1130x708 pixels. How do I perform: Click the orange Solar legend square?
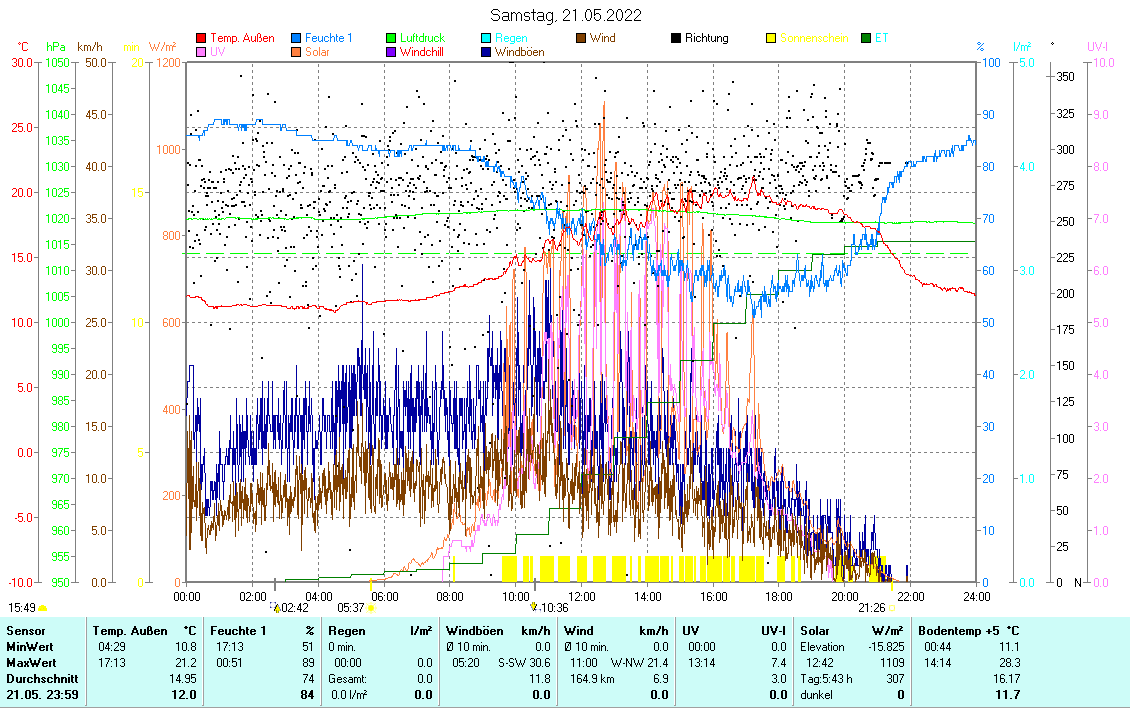[x=297, y=52]
